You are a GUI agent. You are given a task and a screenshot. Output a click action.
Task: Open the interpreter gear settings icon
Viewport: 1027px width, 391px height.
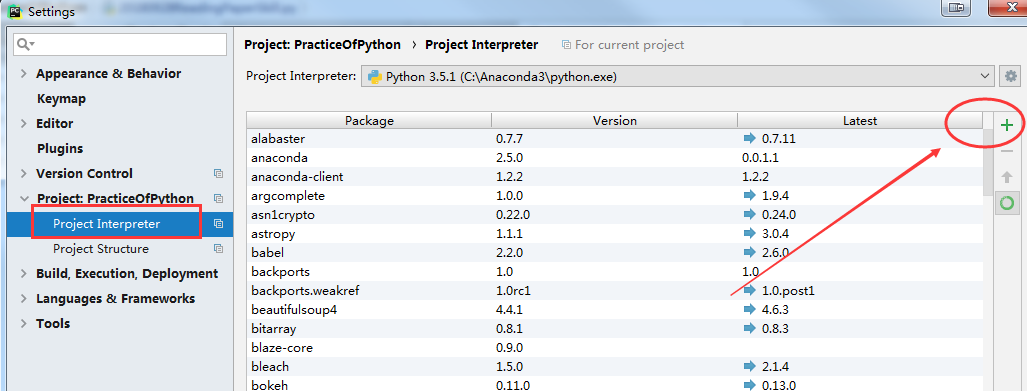(1011, 76)
